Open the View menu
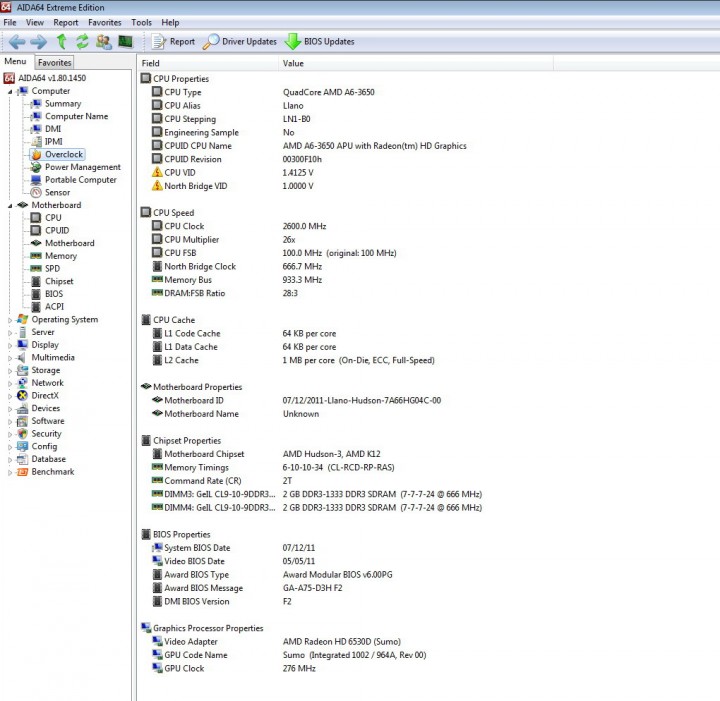720x701 pixels. [35, 22]
